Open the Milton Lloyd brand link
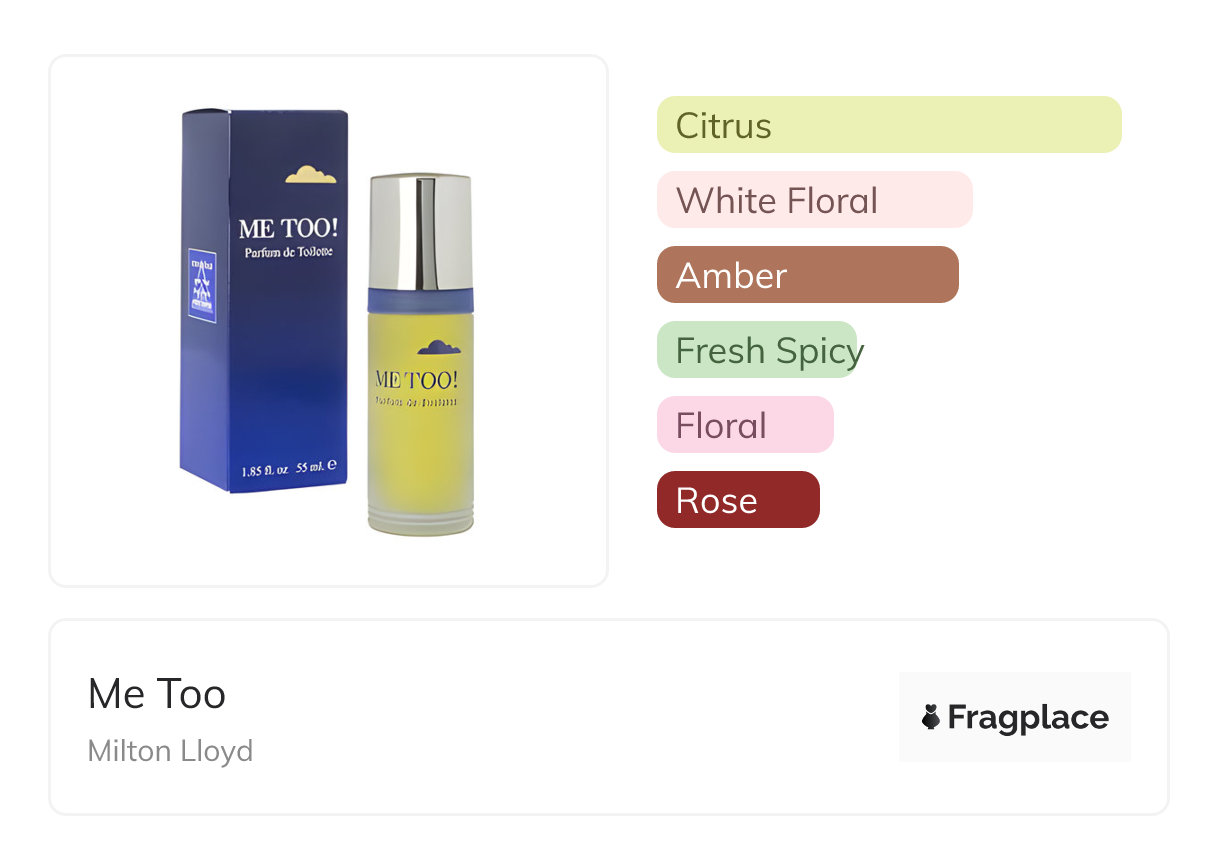The image size is (1218, 864). point(170,751)
